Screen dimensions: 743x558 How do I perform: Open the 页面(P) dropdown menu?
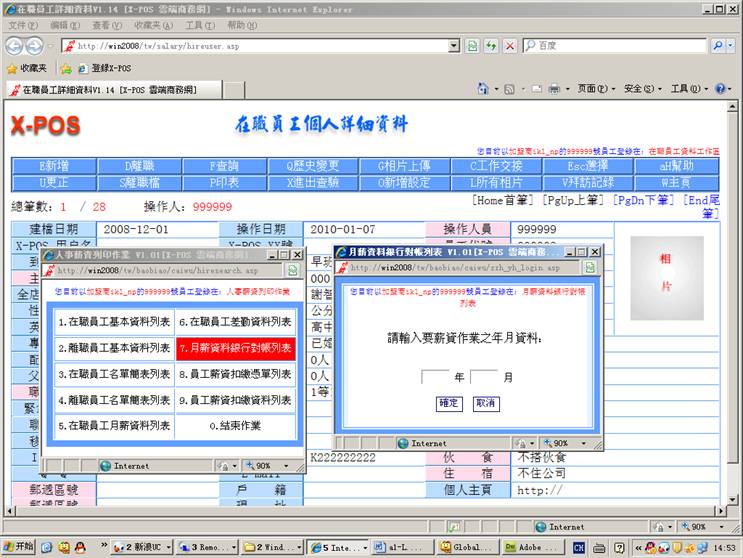595,89
